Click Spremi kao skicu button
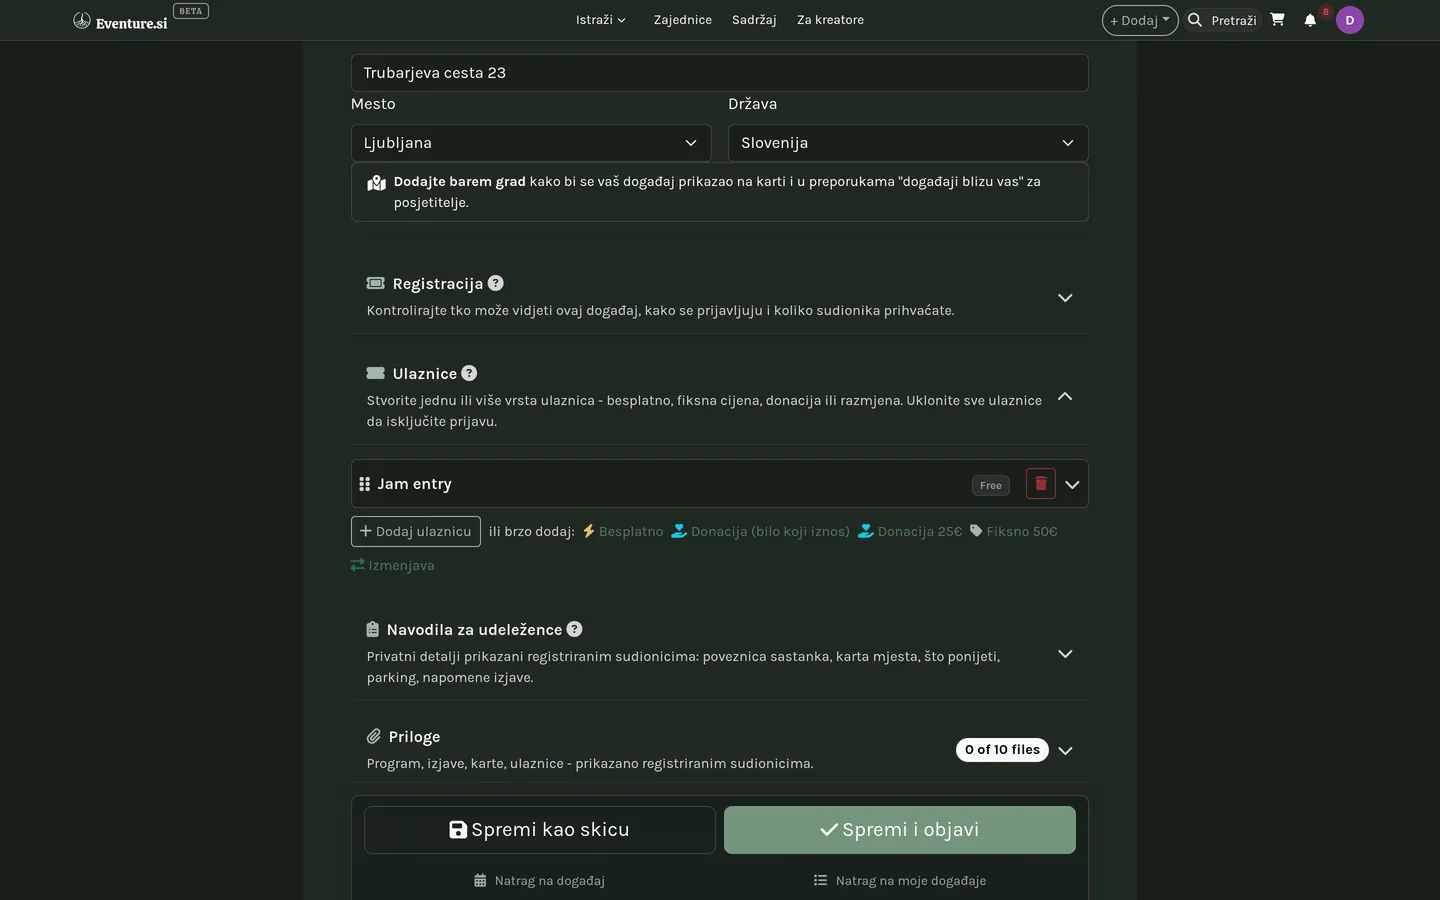1440x900 pixels. 540,830
